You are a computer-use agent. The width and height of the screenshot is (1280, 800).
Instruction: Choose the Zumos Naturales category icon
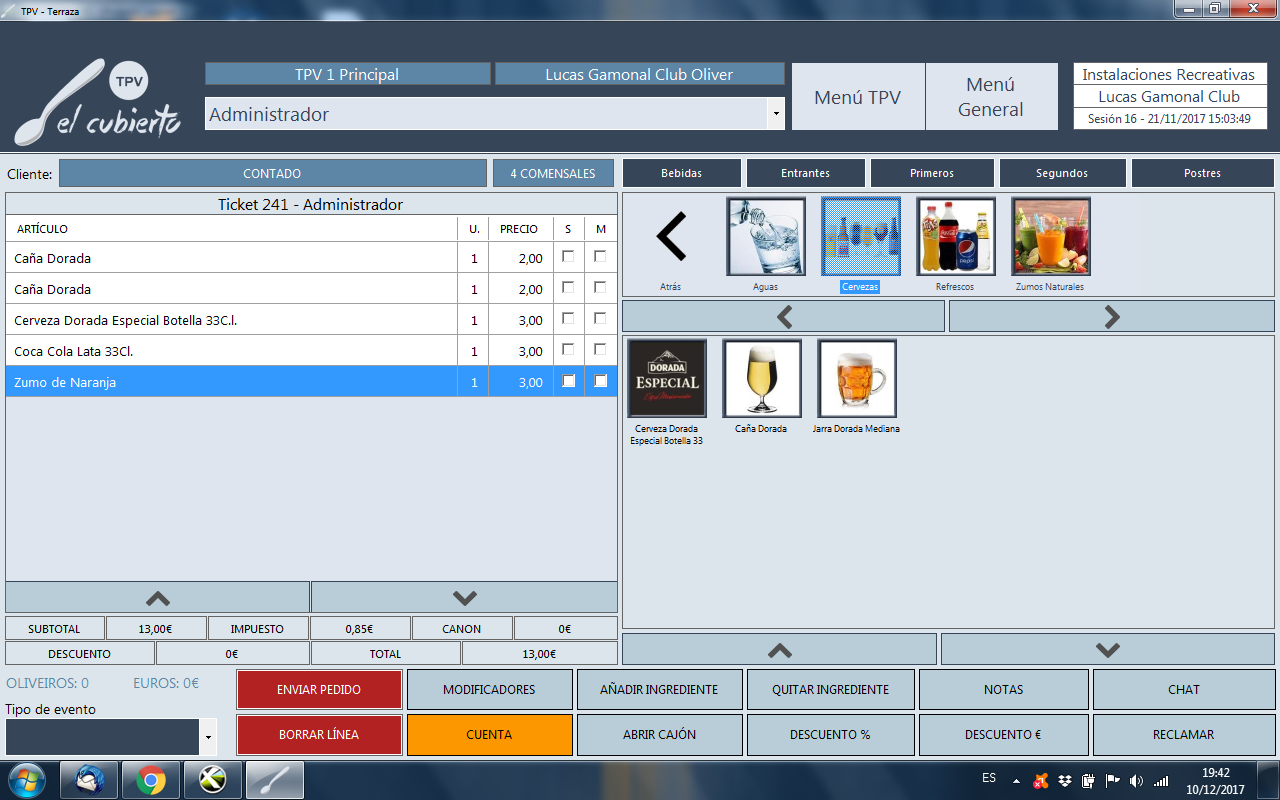pyautogui.click(x=1050, y=237)
